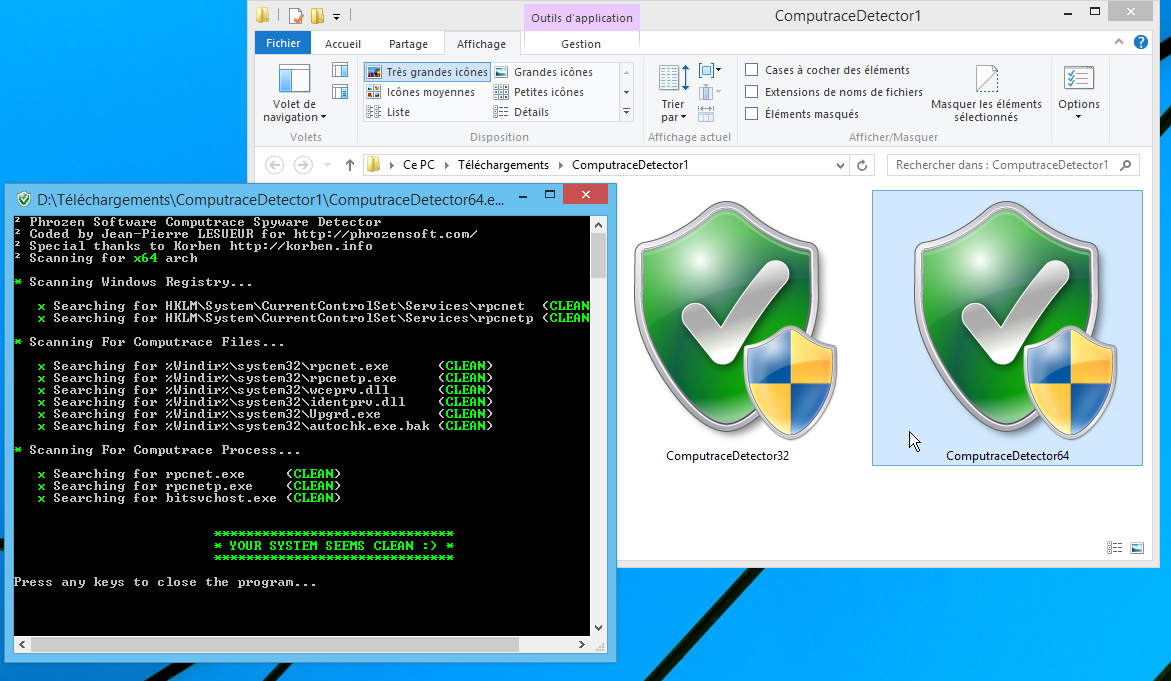Choose Grandes icônes layout
Image resolution: width=1171 pixels, height=681 pixels.
click(x=544, y=72)
